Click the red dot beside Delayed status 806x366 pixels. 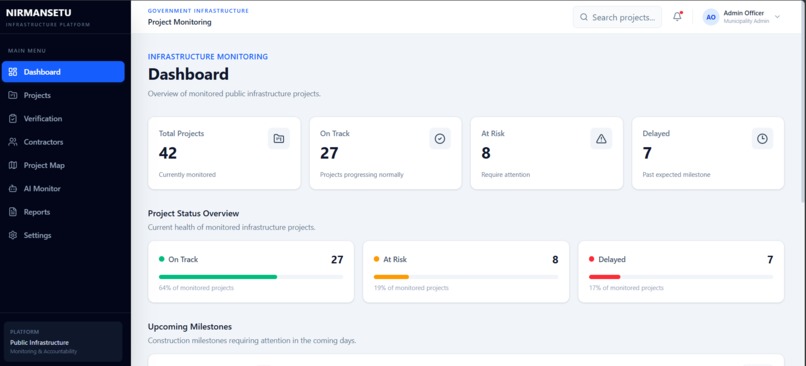point(592,259)
